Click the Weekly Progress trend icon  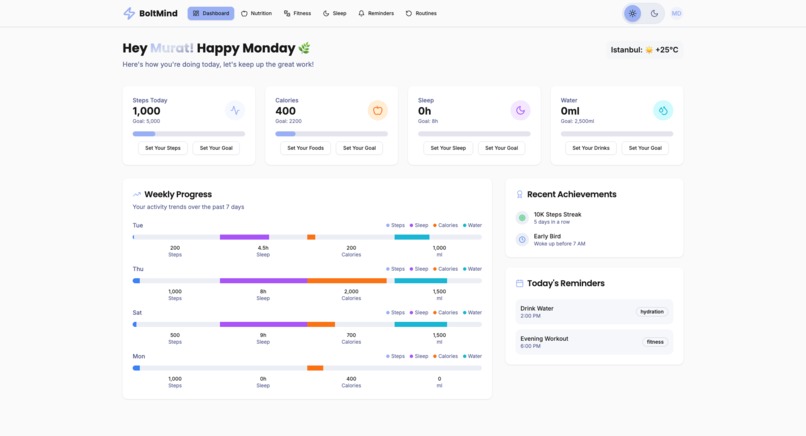coord(137,194)
